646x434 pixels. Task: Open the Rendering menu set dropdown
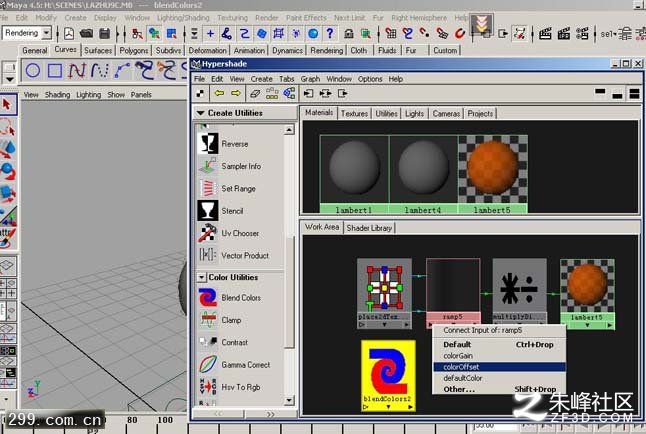[47, 33]
